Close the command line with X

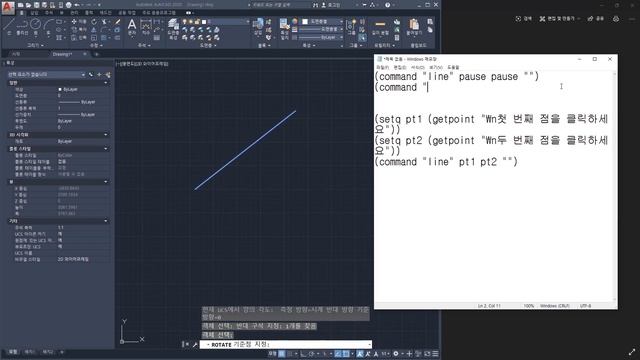click(187, 344)
